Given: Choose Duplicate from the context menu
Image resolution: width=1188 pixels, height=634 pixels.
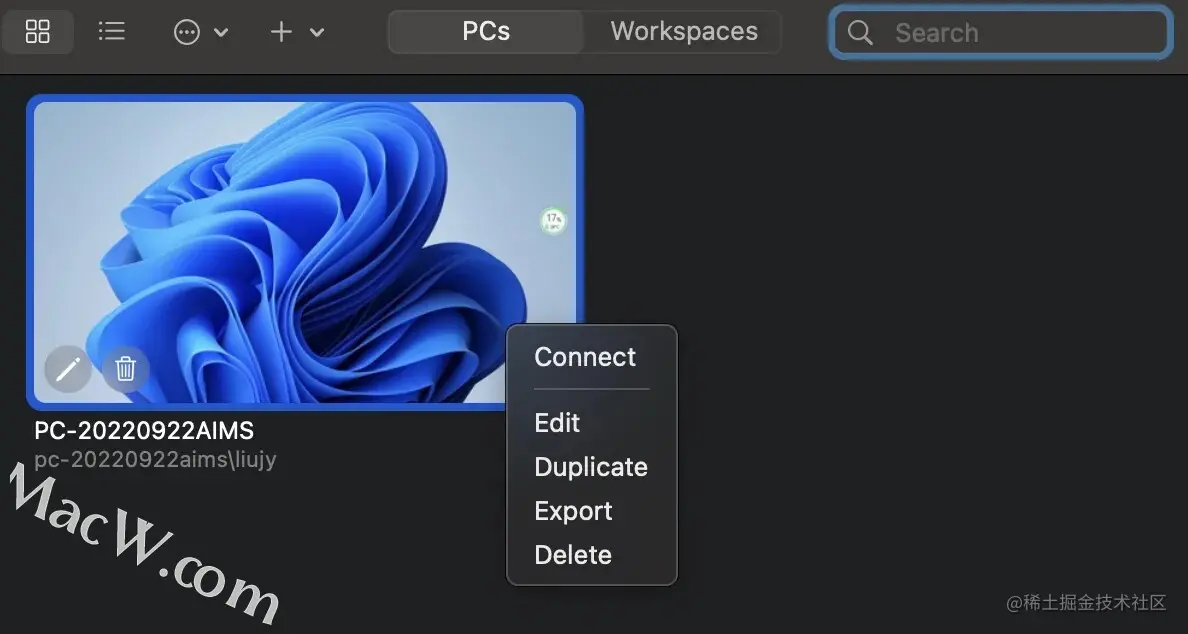Looking at the screenshot, I should click(x=591, y=467).
